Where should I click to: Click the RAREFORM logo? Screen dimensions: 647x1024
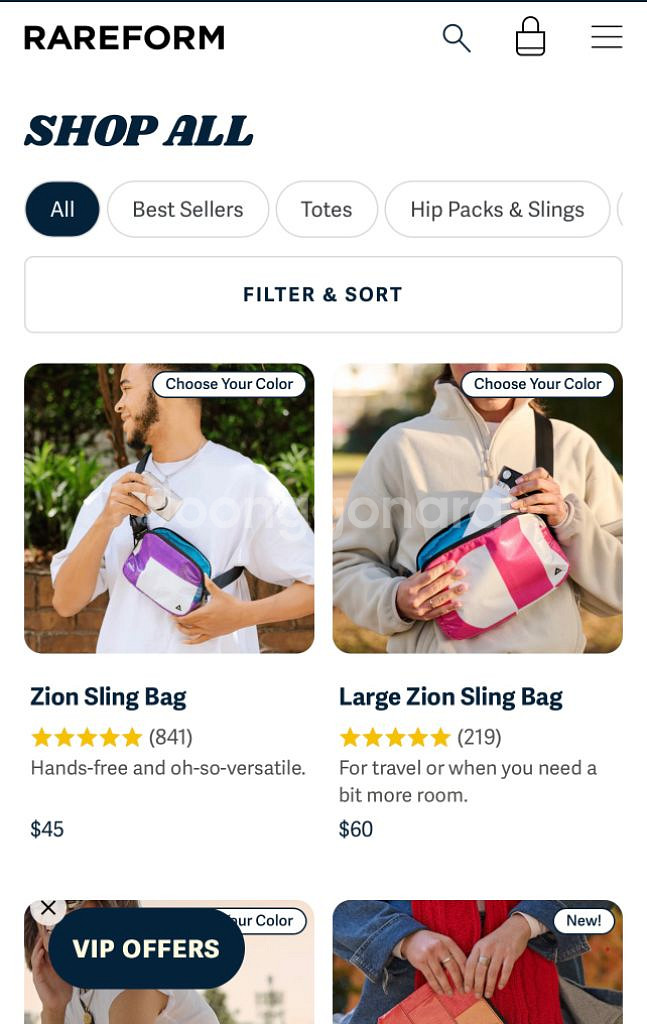click(124, 38)
